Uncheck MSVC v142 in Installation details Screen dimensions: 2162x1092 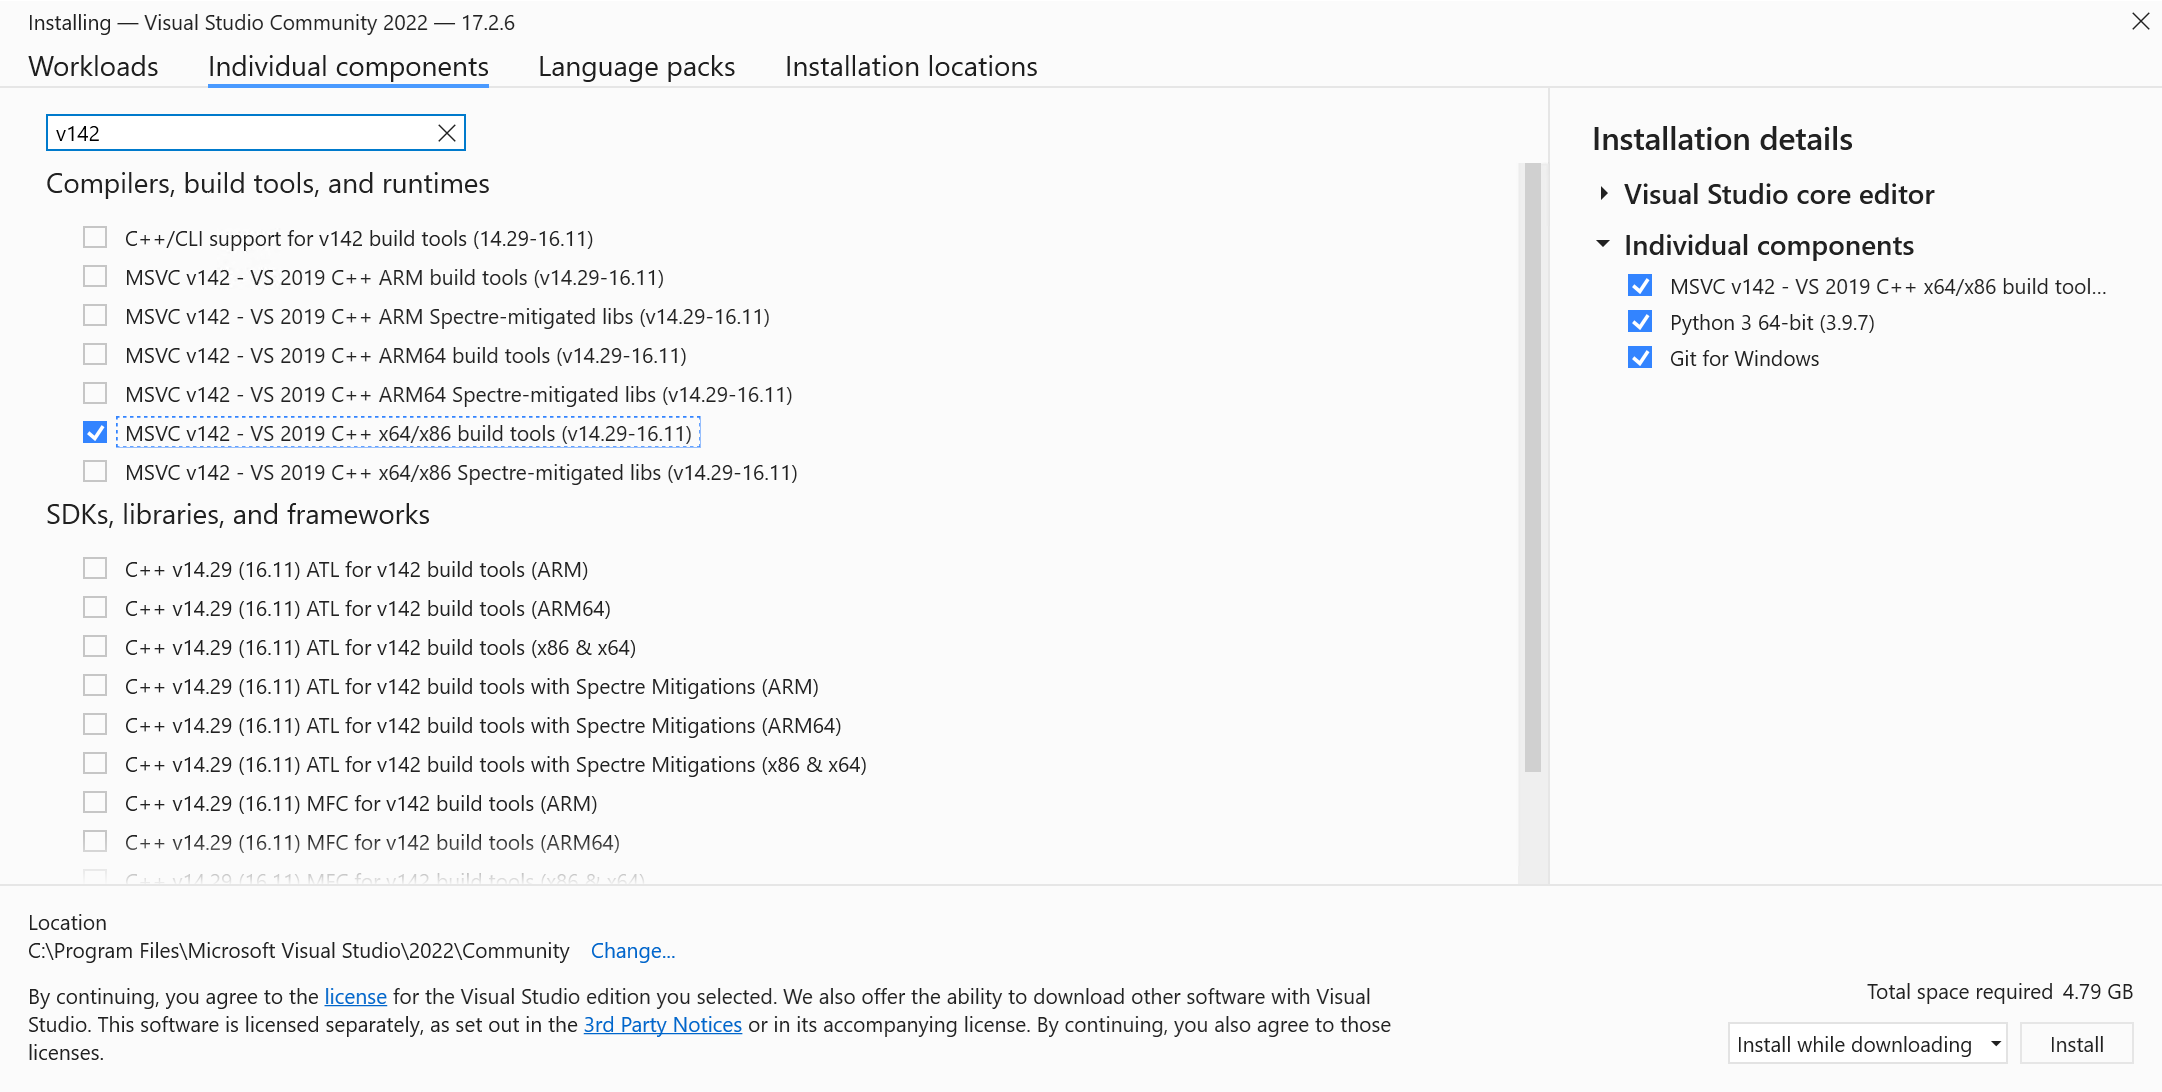pyautogui.click(x=1640, y=286)
